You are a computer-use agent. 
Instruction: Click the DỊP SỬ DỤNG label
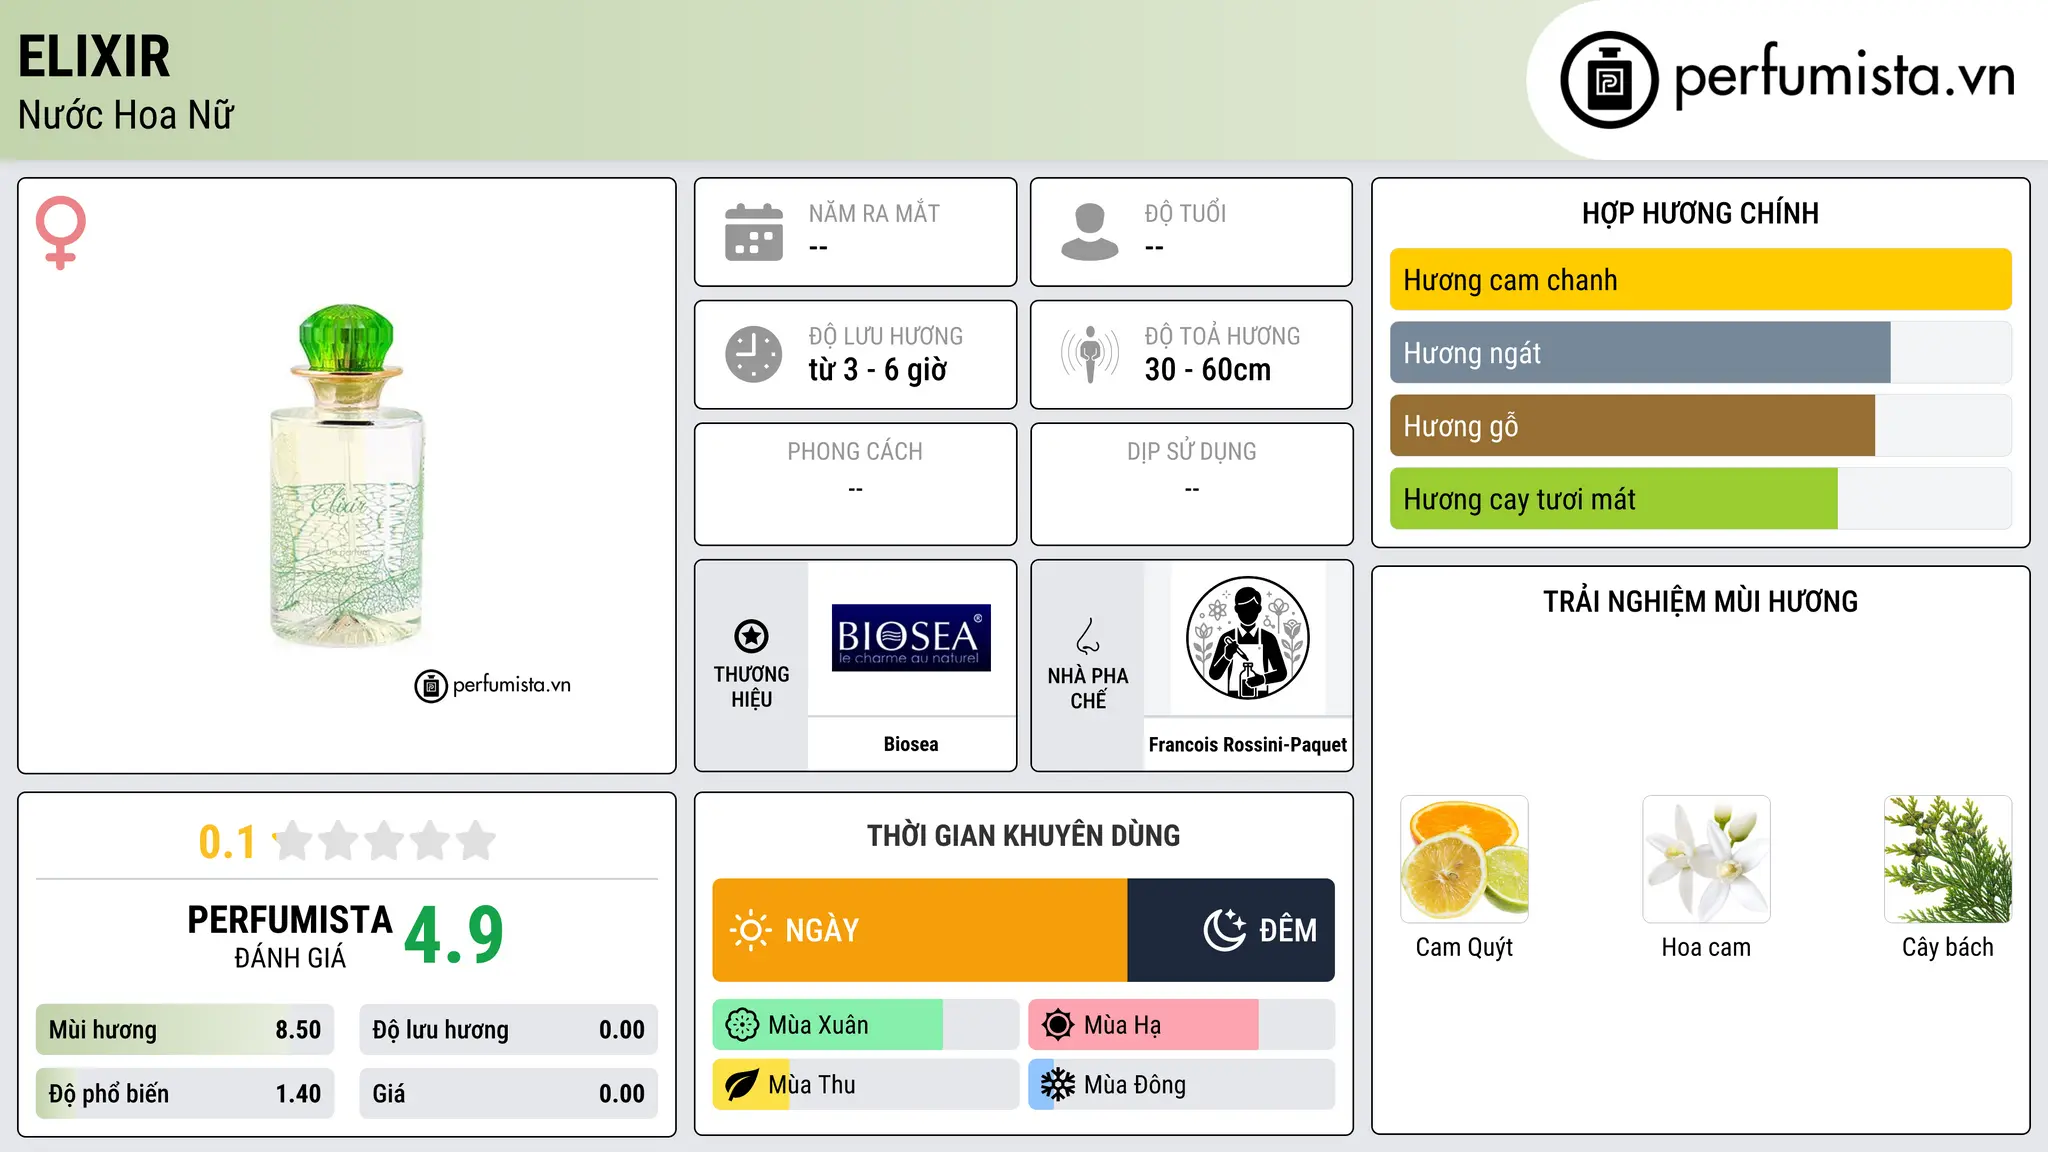tap(1192, 452)
